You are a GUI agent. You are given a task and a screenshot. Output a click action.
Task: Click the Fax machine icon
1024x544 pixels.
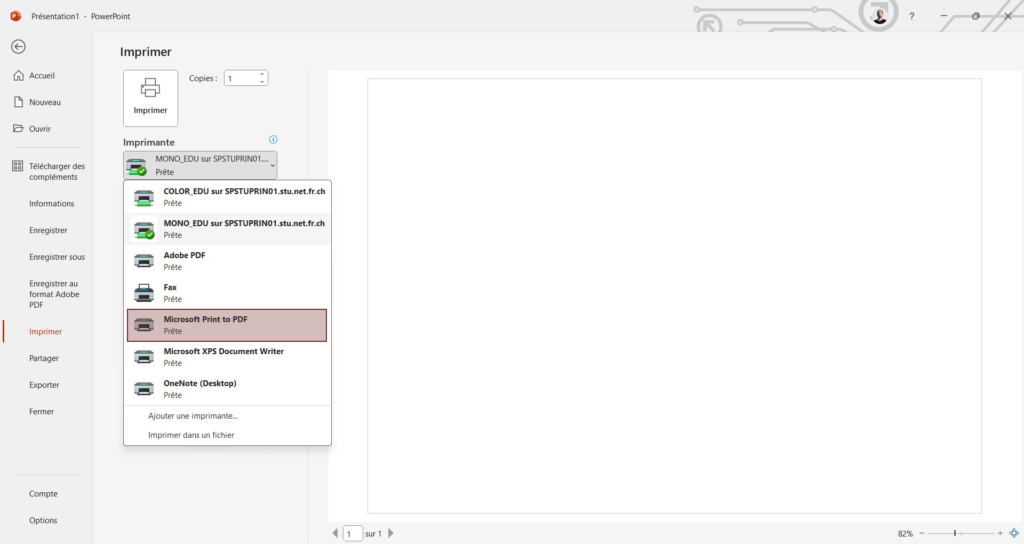(x=144, y=293)
